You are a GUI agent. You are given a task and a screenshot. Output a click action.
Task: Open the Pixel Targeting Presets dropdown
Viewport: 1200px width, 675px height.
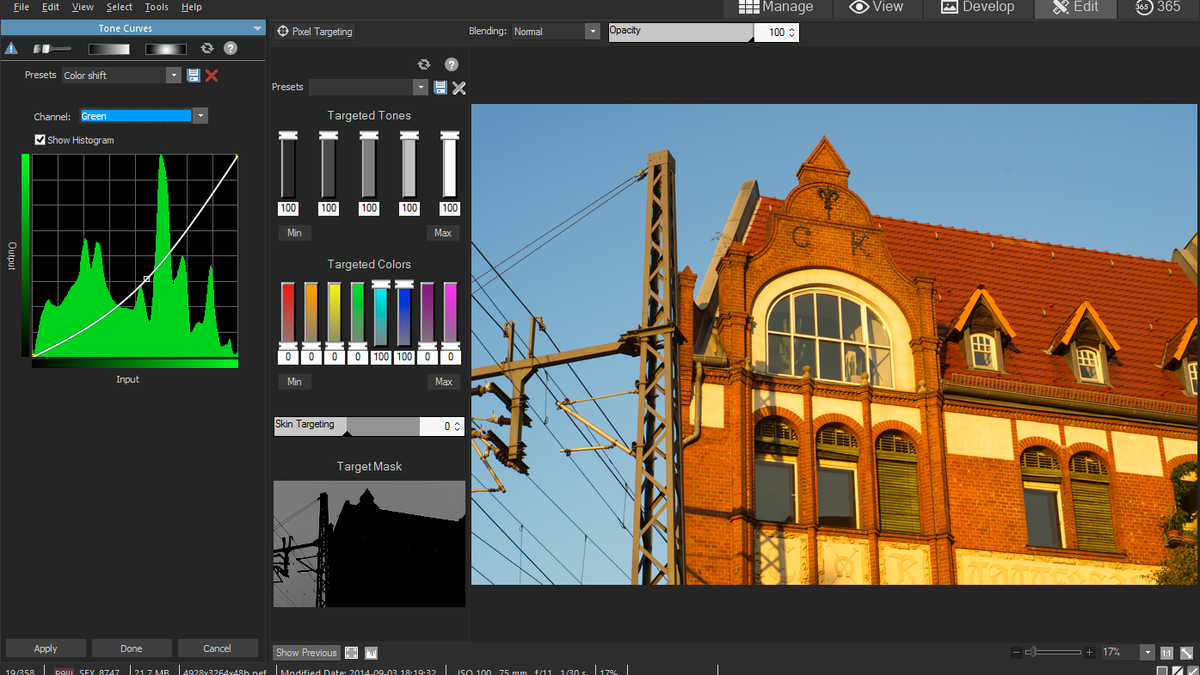pyautogui.click(x=422, y=87)
